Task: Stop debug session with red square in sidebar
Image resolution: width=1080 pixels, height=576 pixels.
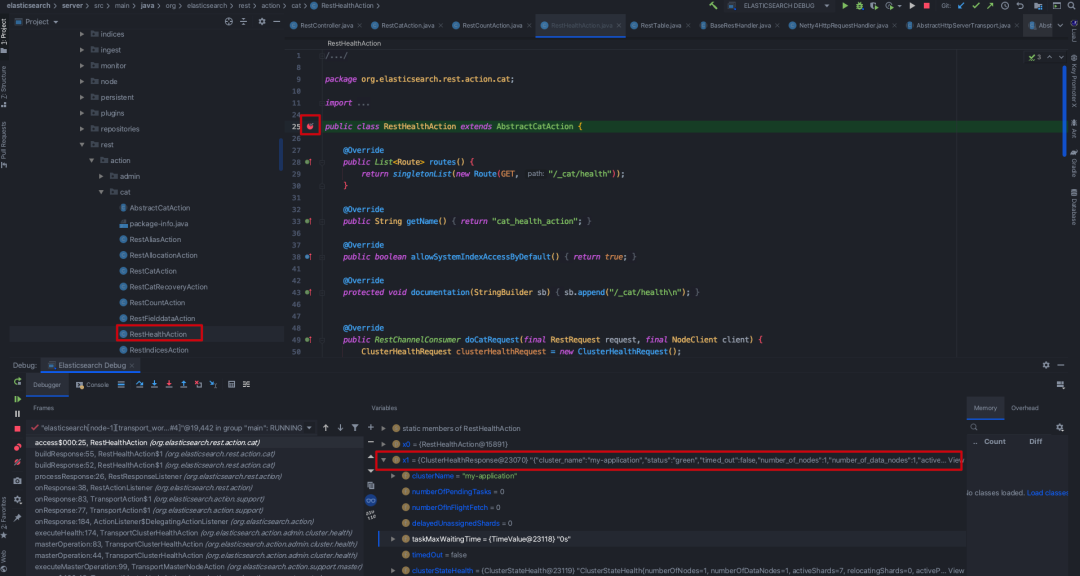Action: (17, 429)
